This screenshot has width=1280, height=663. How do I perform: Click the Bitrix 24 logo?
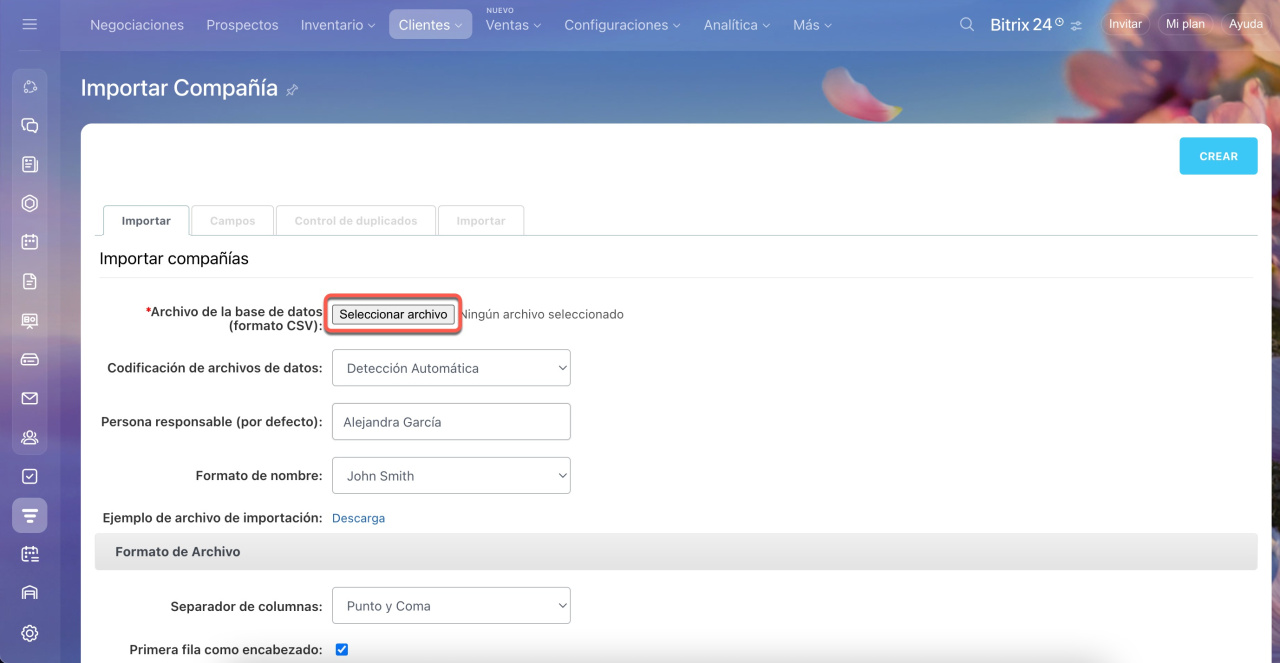(x=1020, y=25)
